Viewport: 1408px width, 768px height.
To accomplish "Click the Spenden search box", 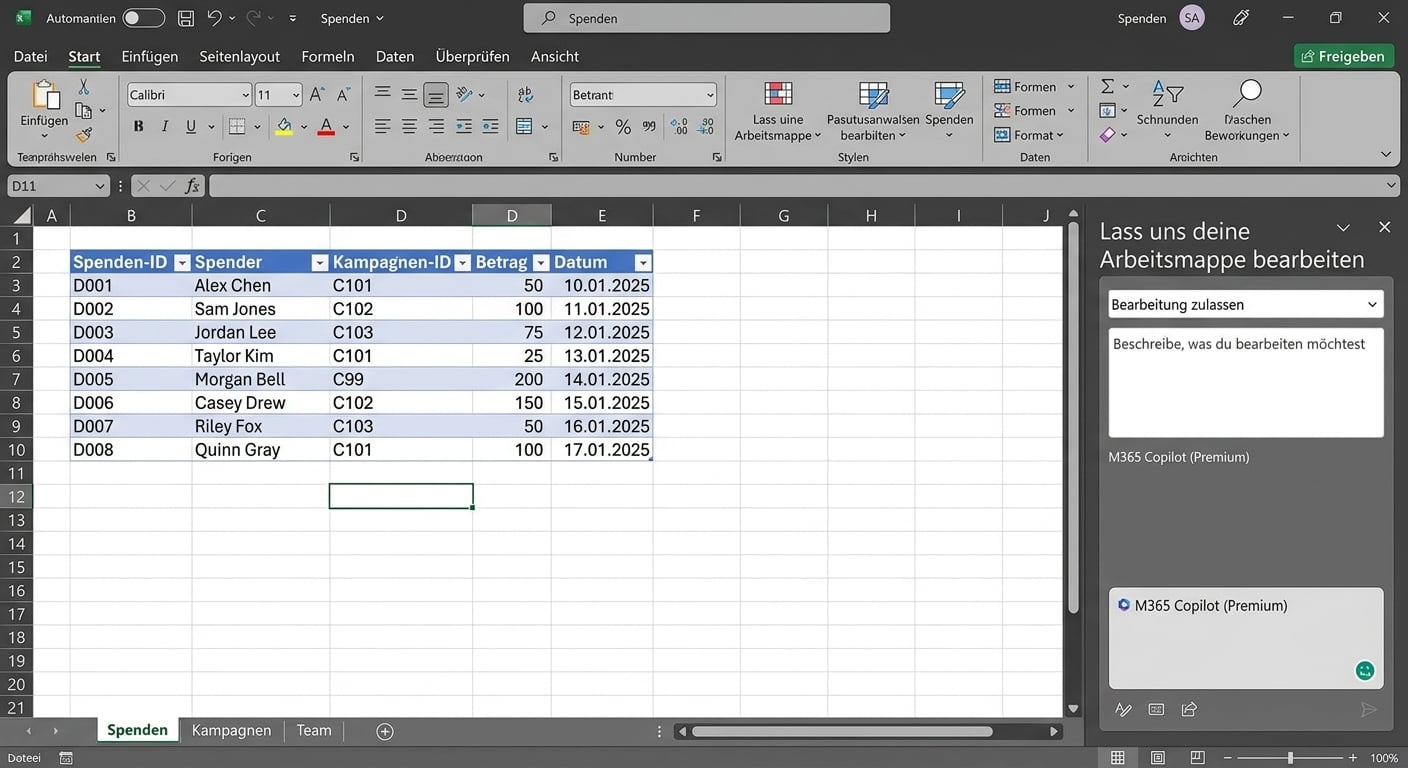I will click(707, 18).
